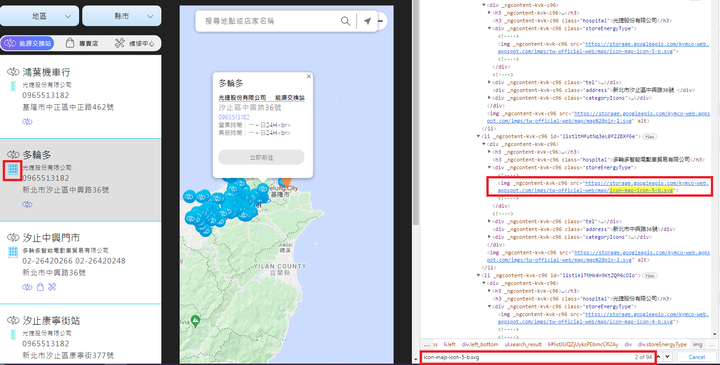Open the highlighted icon-map-icon-5-b.svg link

click(x=641, y=190)
